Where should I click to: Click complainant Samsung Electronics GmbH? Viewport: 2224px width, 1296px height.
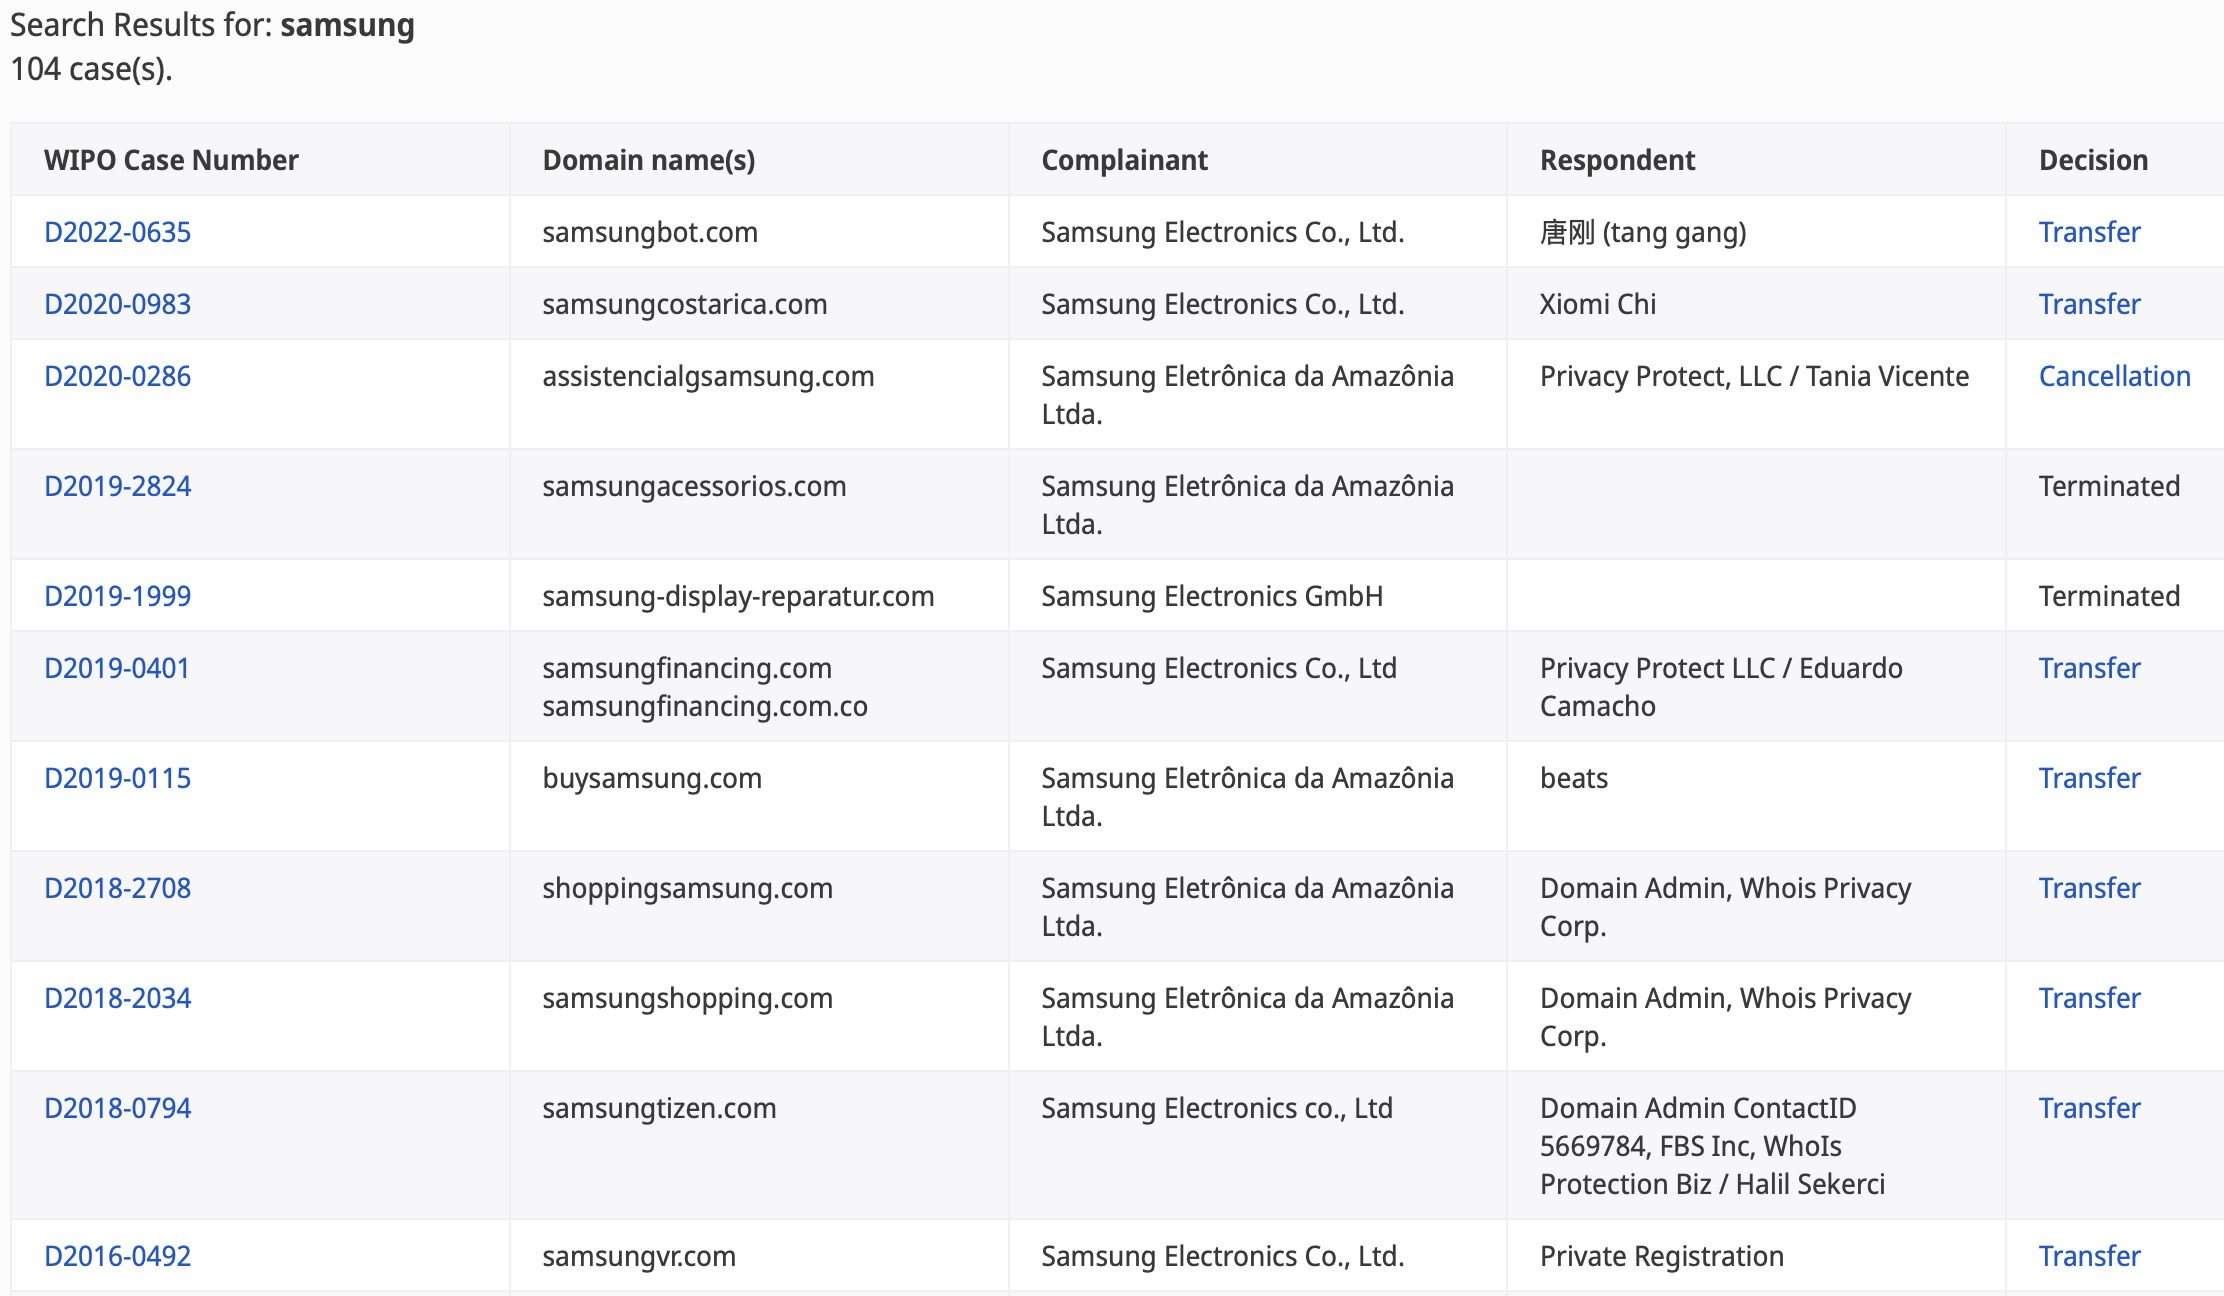pos(1212,596)
